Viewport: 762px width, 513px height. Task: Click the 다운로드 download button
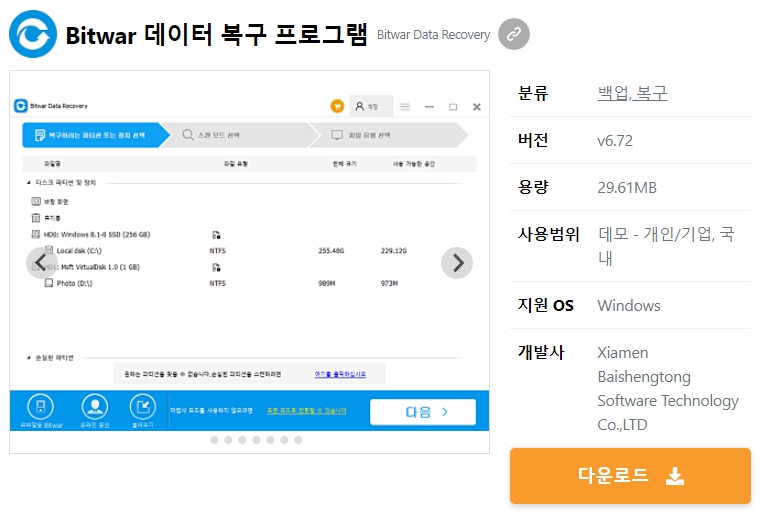[630, 476]
